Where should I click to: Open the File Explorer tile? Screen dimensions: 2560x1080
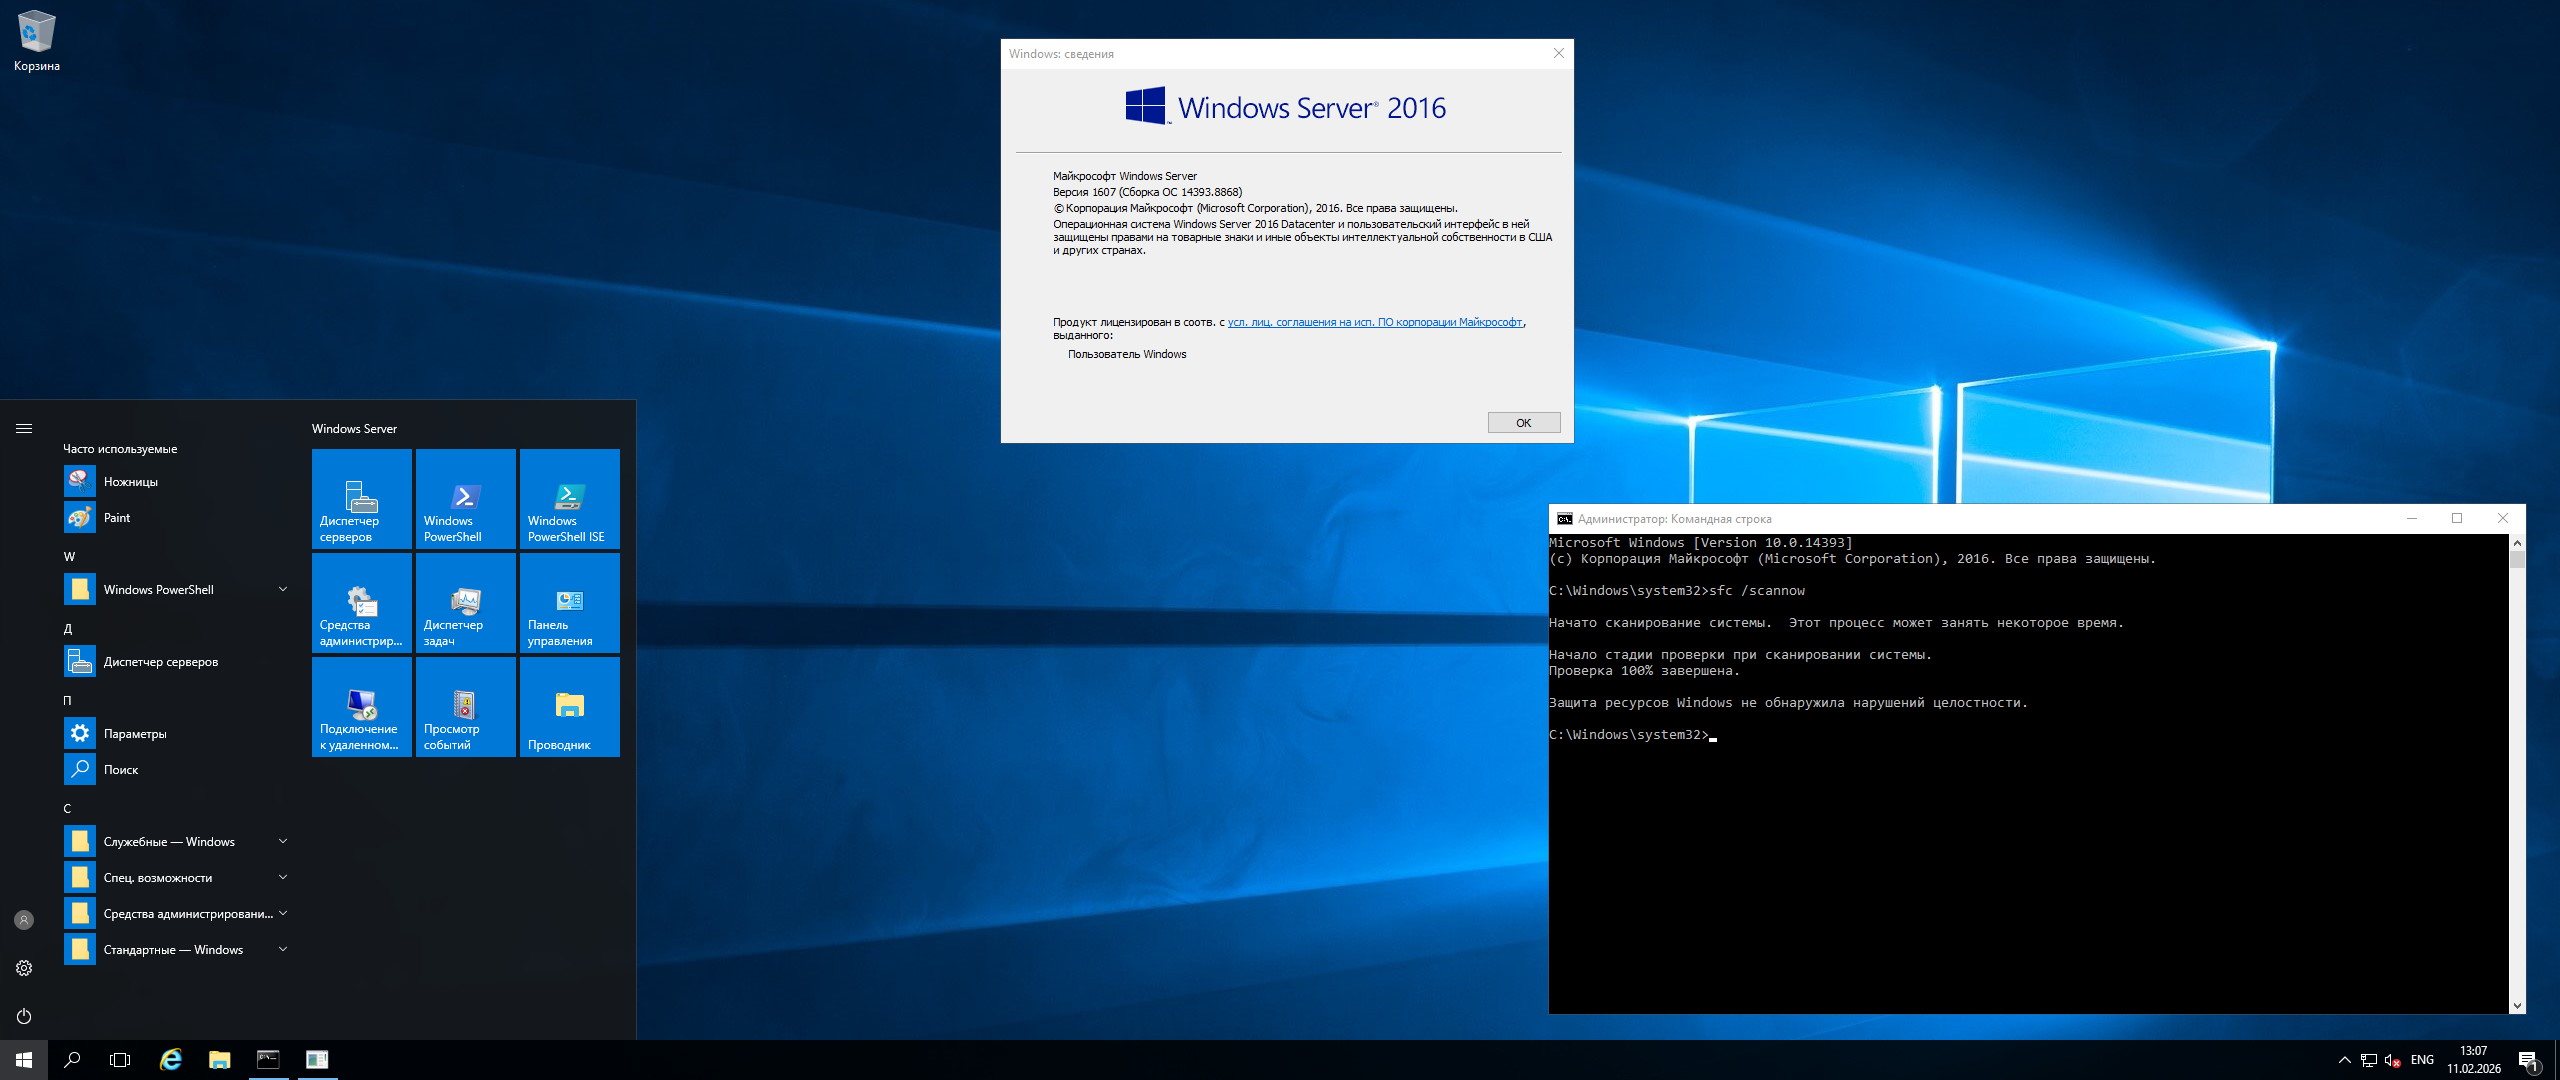click(569, 706)
